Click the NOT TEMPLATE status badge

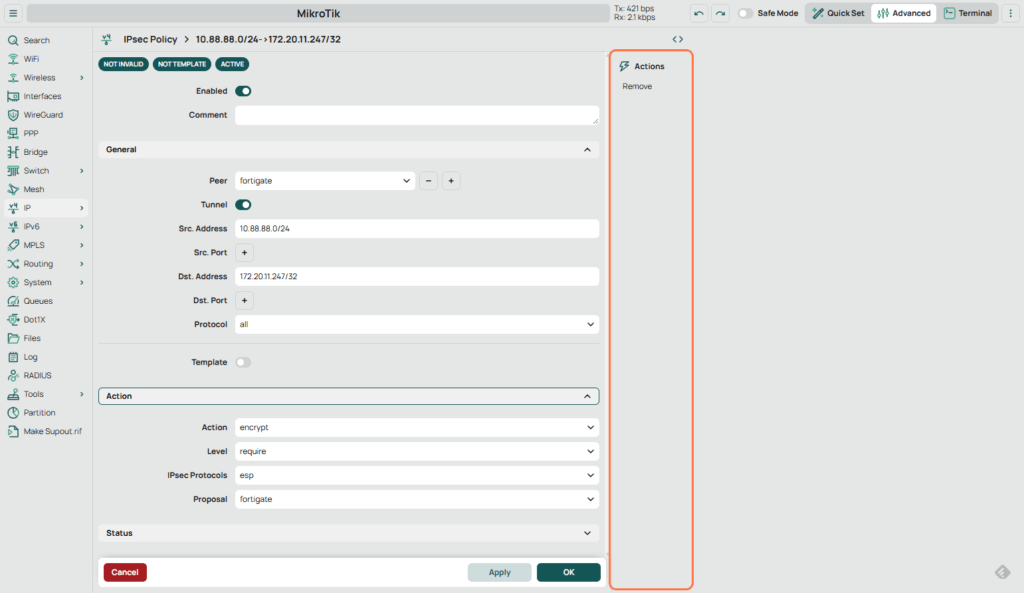pos(182,65)
